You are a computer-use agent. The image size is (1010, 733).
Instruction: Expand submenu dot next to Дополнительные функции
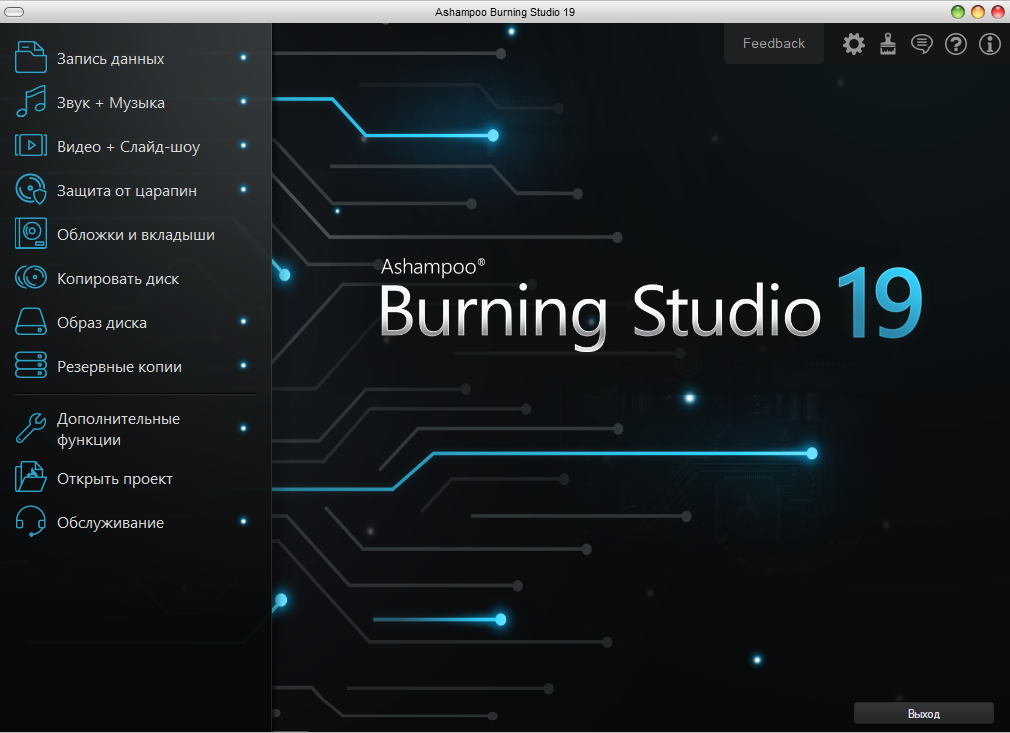pyautogui.click(x=243, y=428)
